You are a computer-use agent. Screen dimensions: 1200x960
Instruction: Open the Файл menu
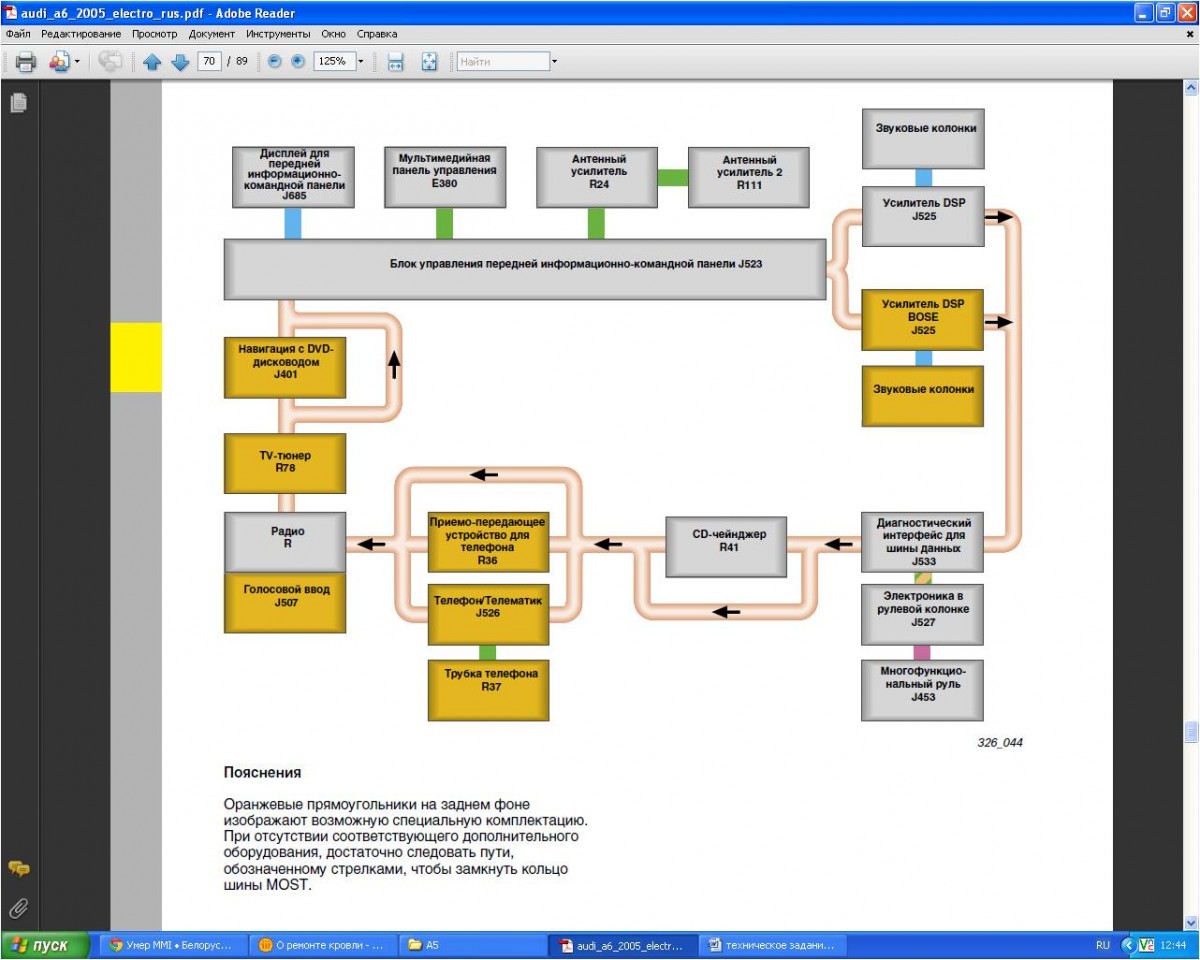pos(18,34)
